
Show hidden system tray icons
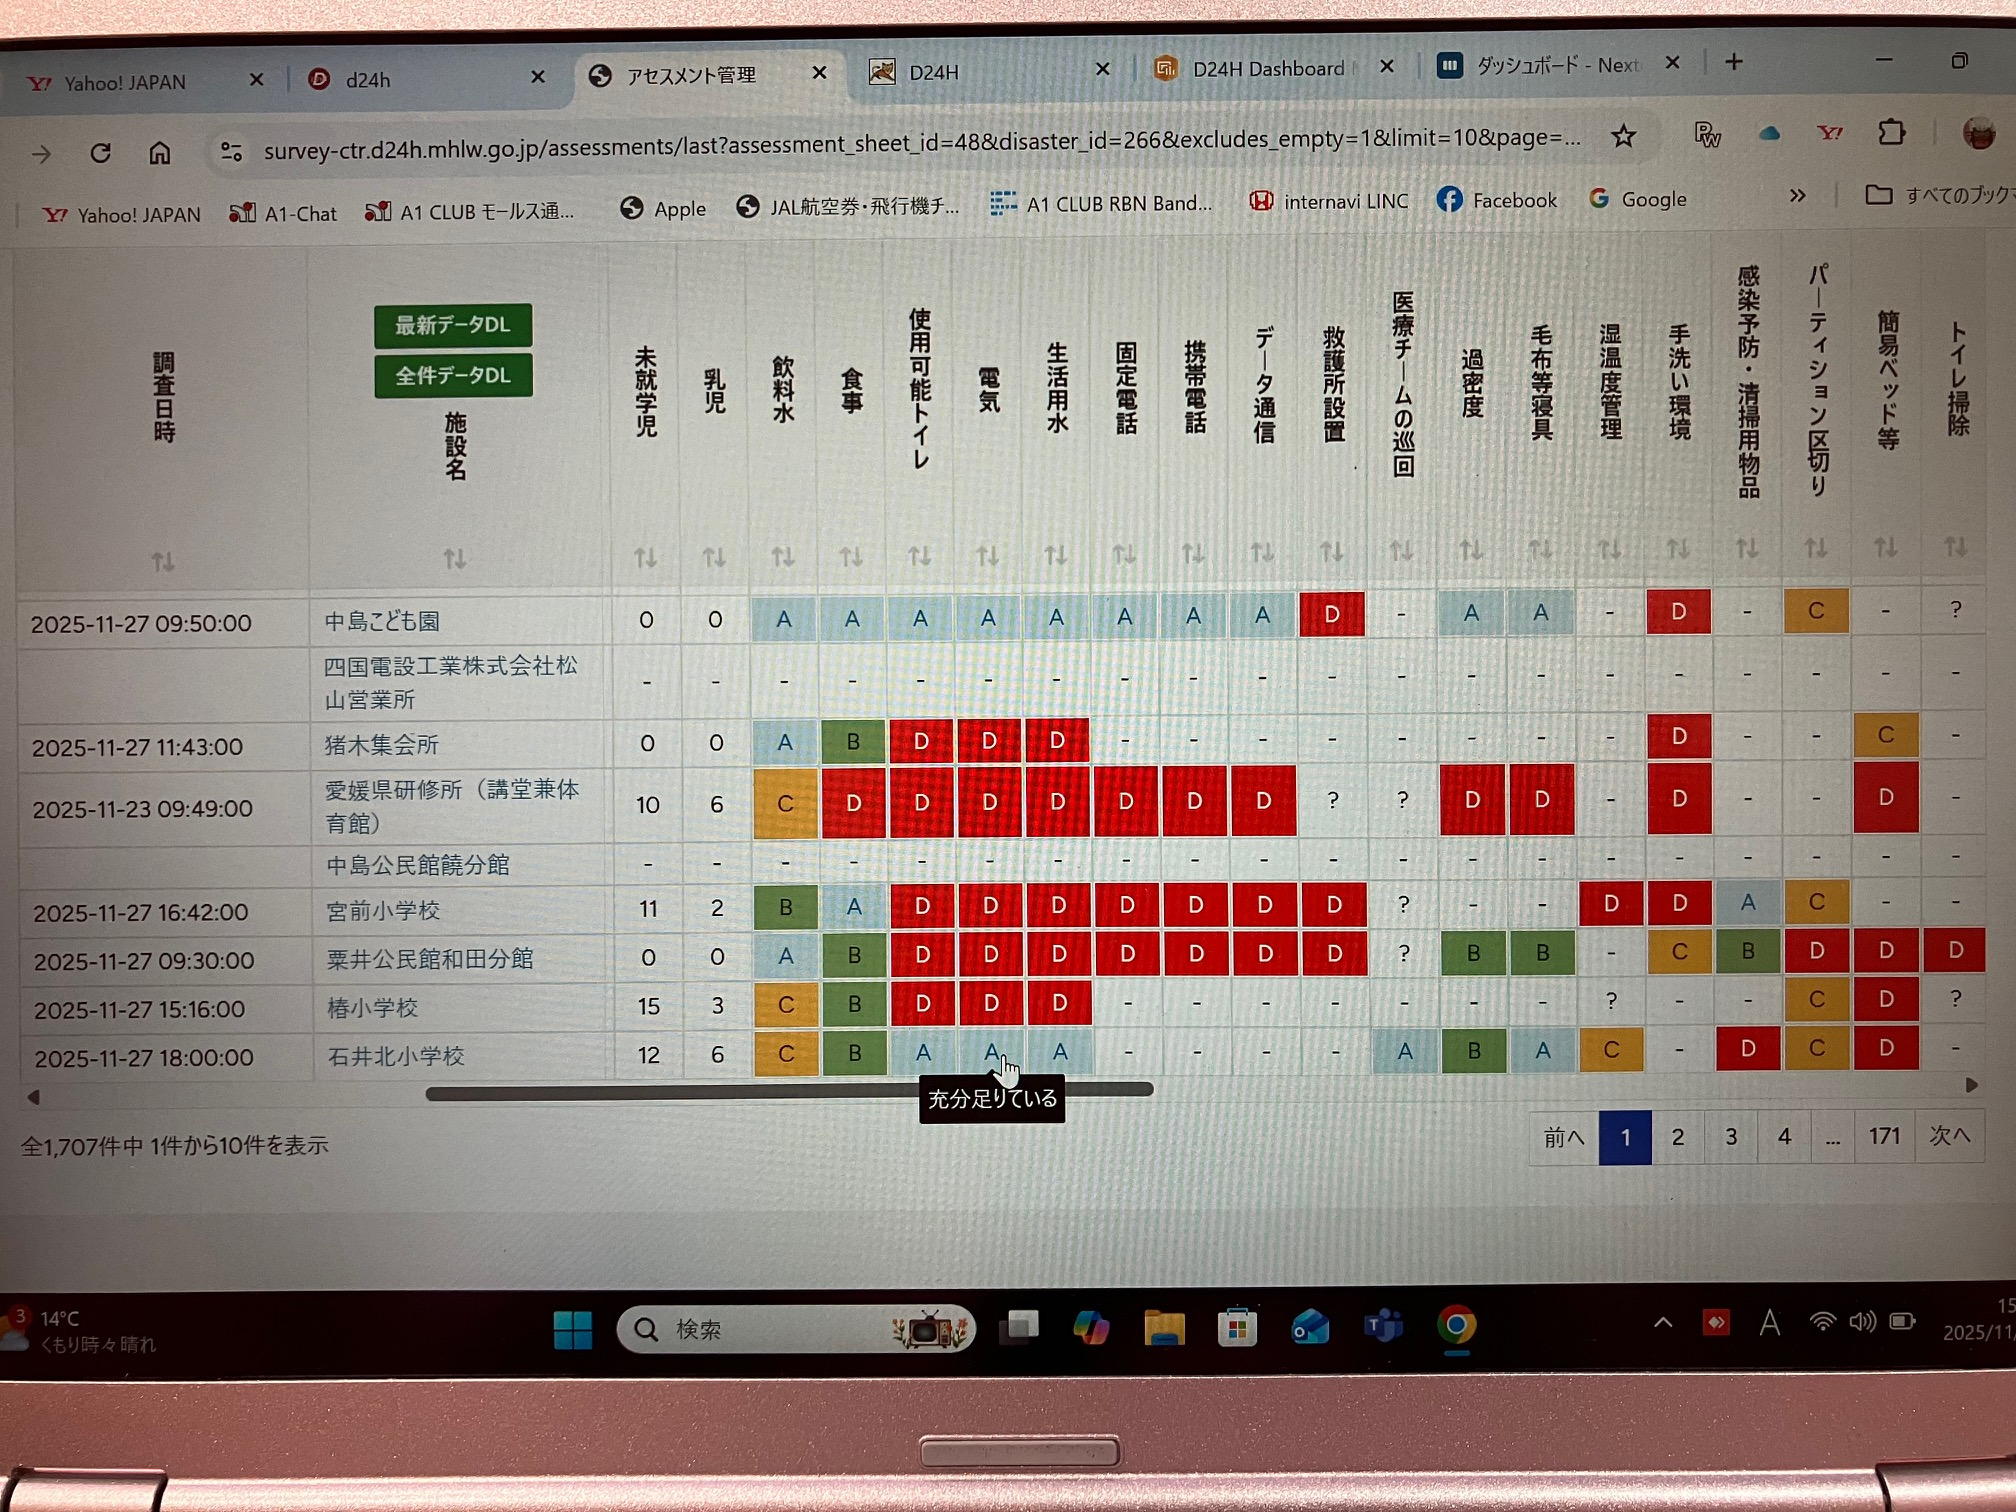coord(1662,1322)
